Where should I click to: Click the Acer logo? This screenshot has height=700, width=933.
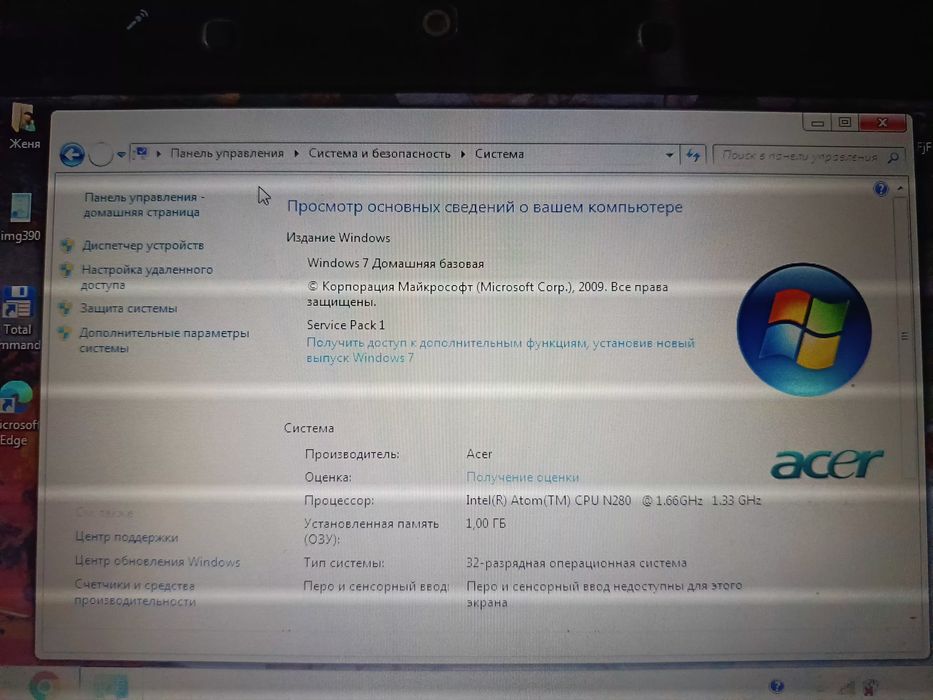827,464
